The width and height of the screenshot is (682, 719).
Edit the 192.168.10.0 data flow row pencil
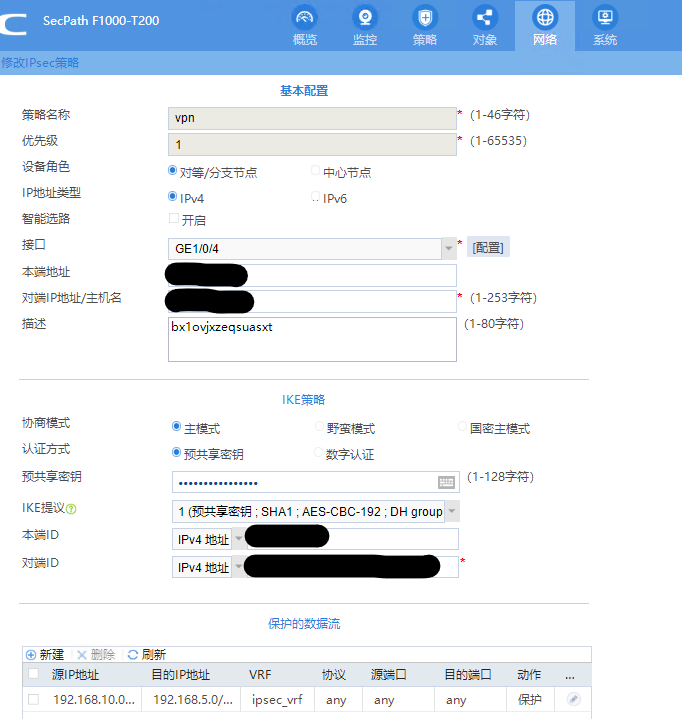point(573,699)
